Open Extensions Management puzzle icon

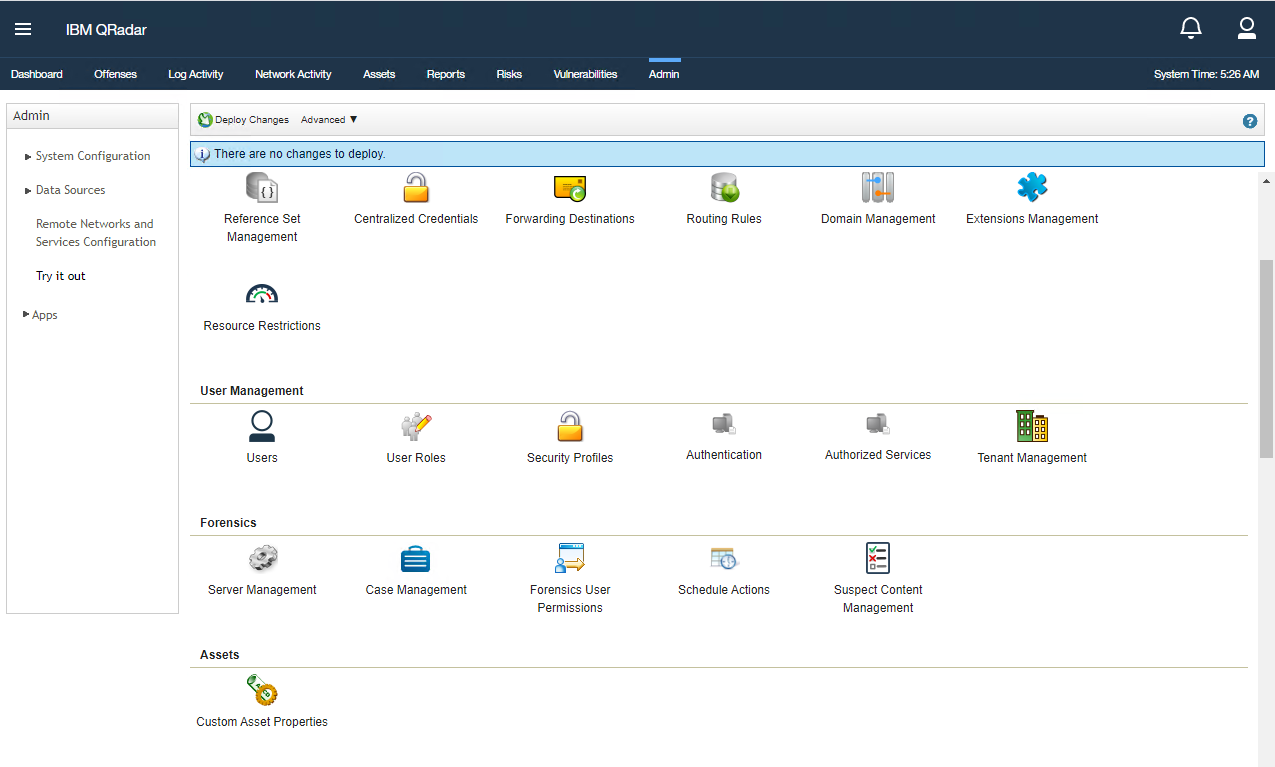tap(1032, 187)
